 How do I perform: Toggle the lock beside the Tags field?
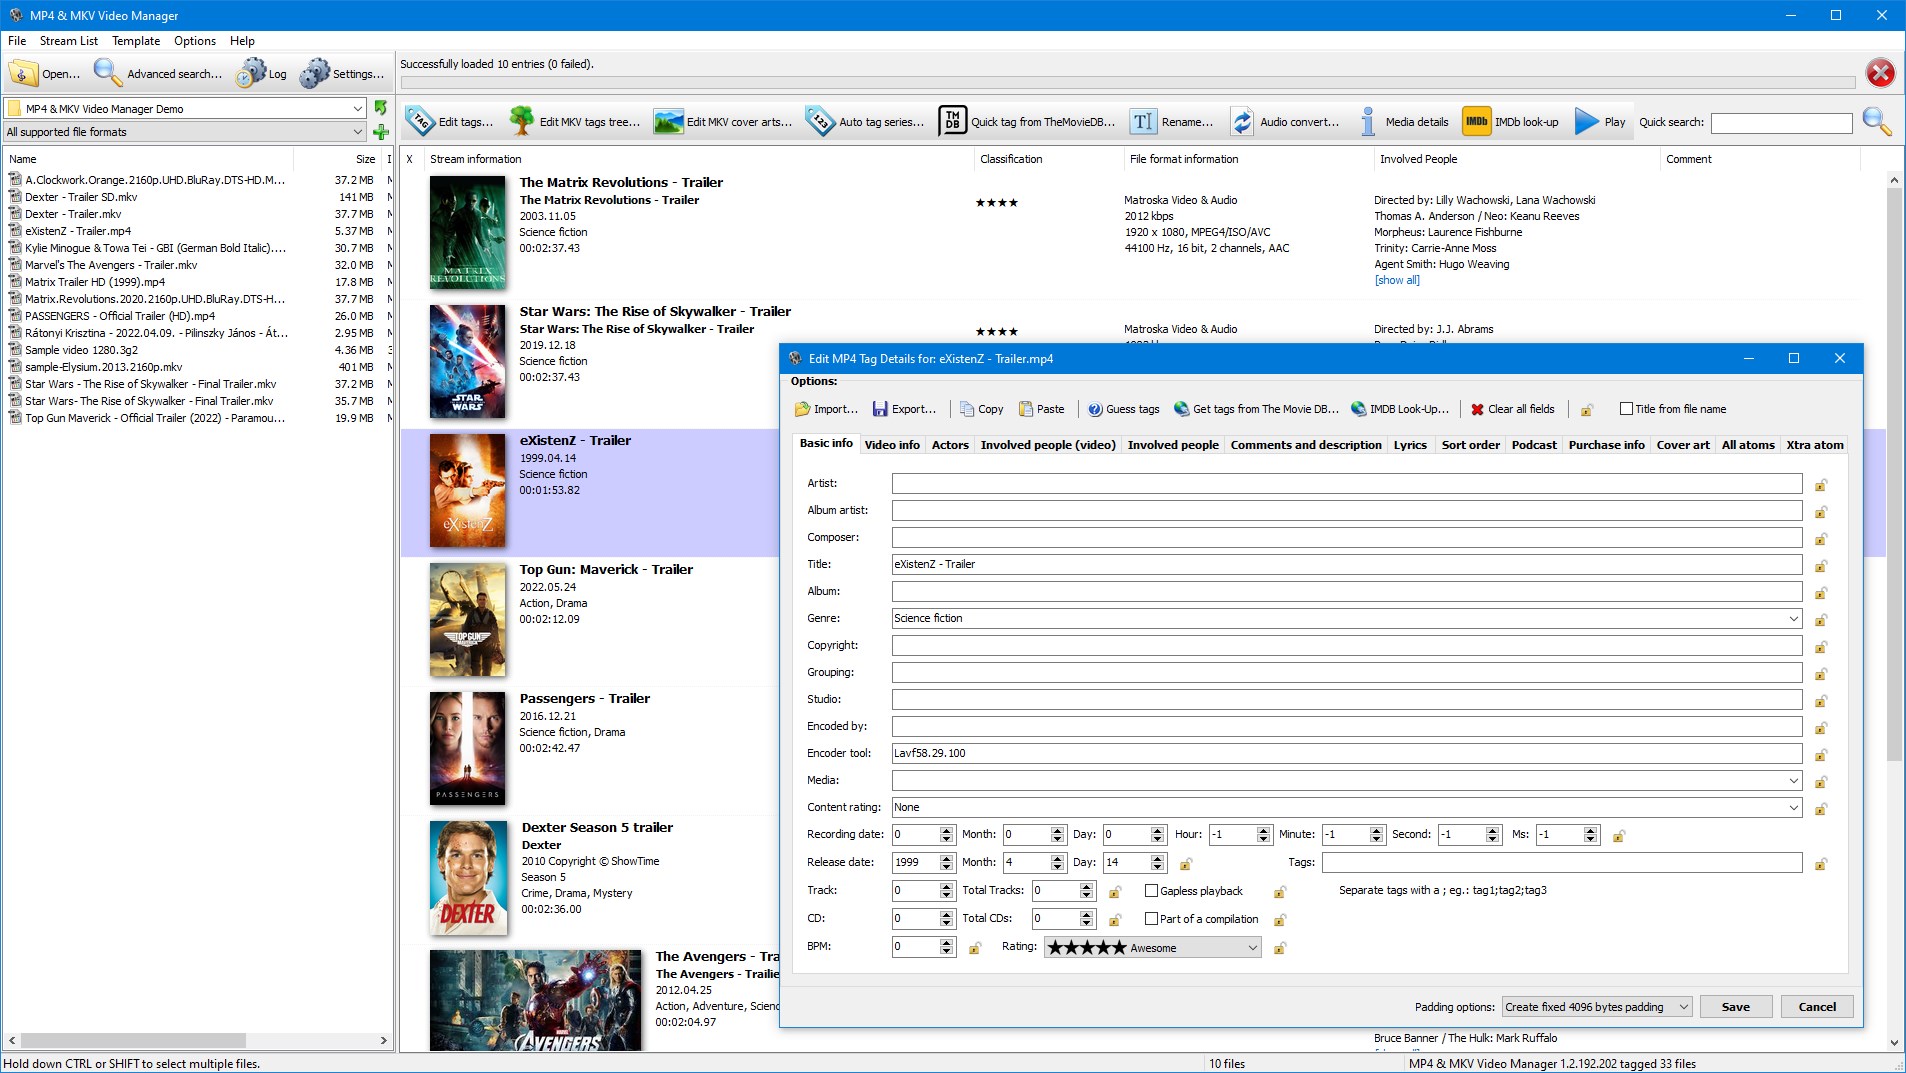coord(1821,864)
